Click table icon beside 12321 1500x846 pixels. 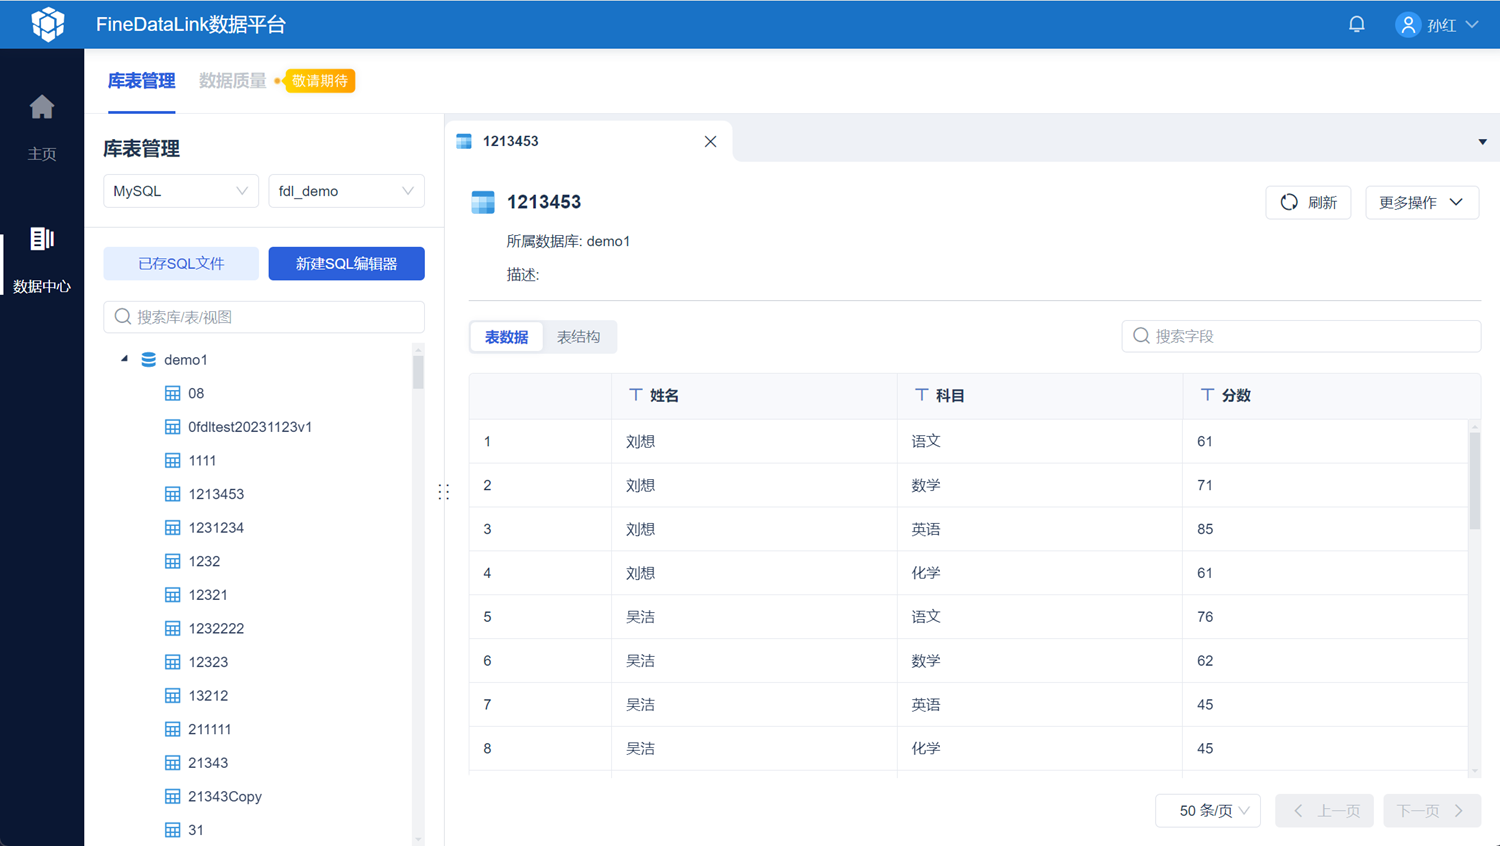pyautogui.click(x=173, y=595)
